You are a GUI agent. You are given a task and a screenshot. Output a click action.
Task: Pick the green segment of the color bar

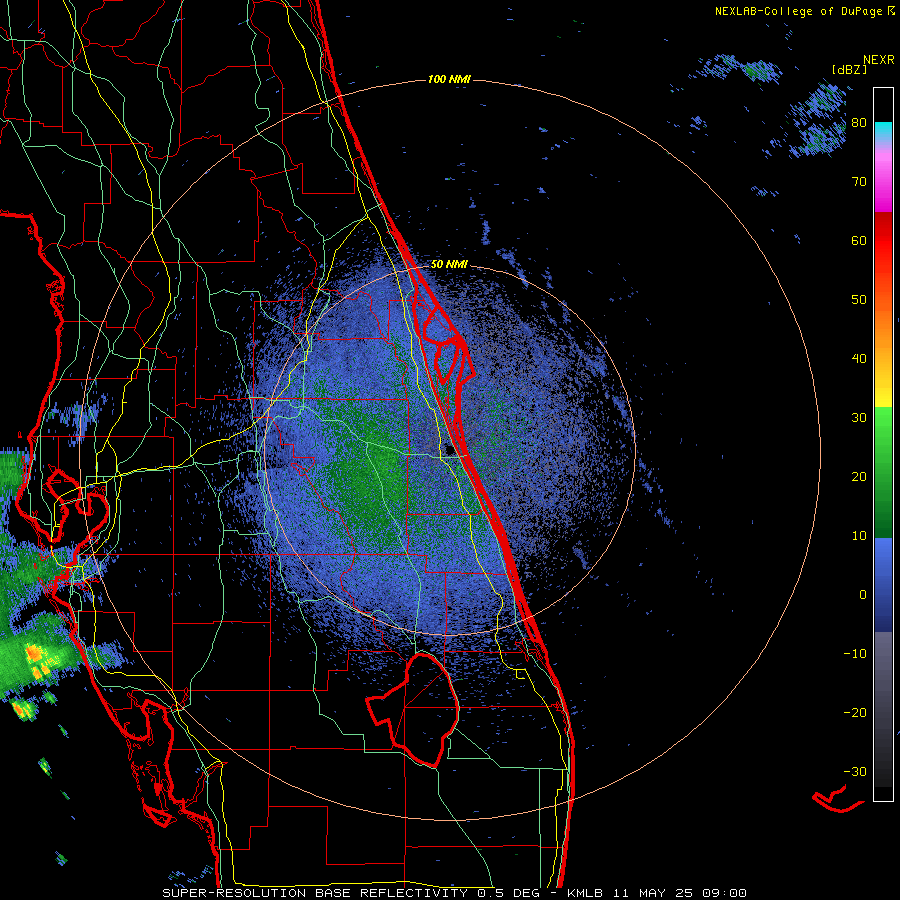tap(883, 472)
